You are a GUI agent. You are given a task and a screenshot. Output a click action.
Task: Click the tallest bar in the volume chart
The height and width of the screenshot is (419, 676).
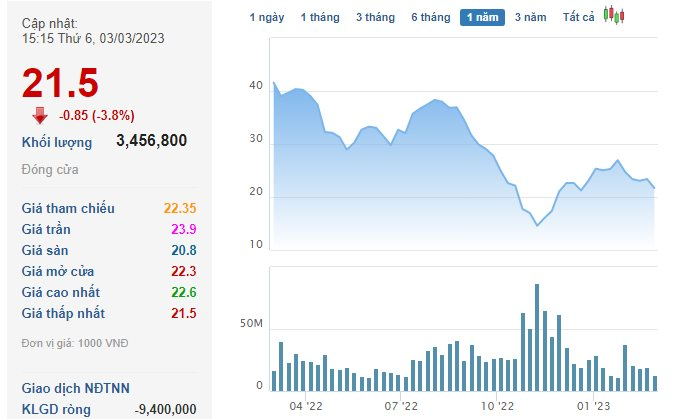pos(537,337)
